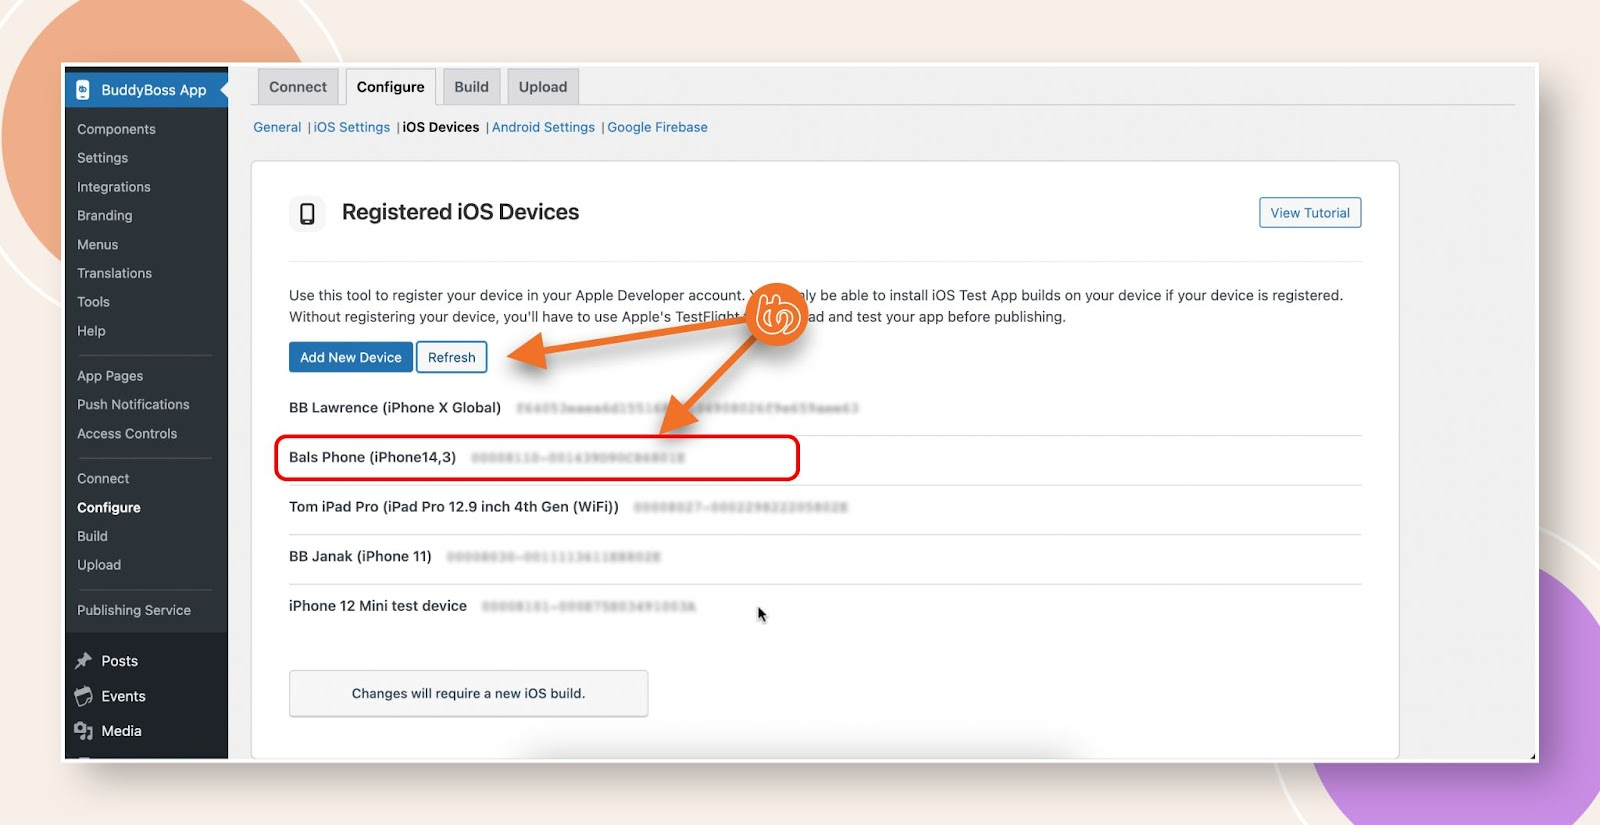Open Push Notifications in sidebar
The height and width of the screenshot is (825, 1600).
[133, 405]
